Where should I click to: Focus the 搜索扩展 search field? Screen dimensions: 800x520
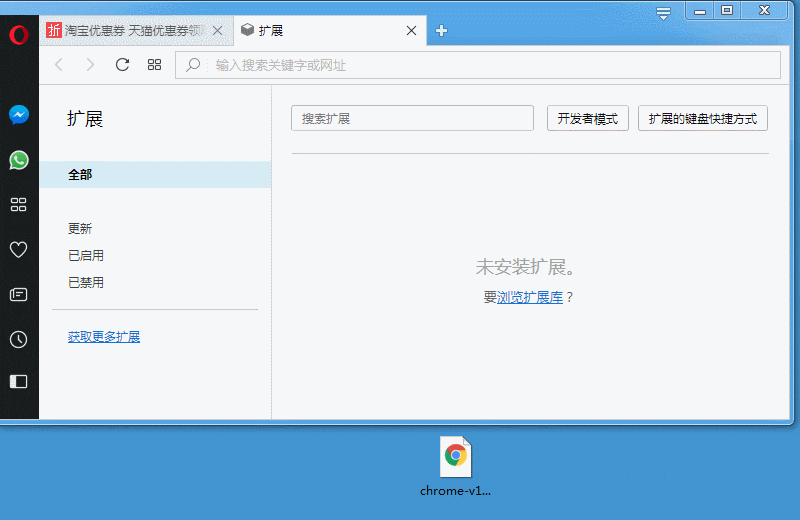[x=412, y=119]
